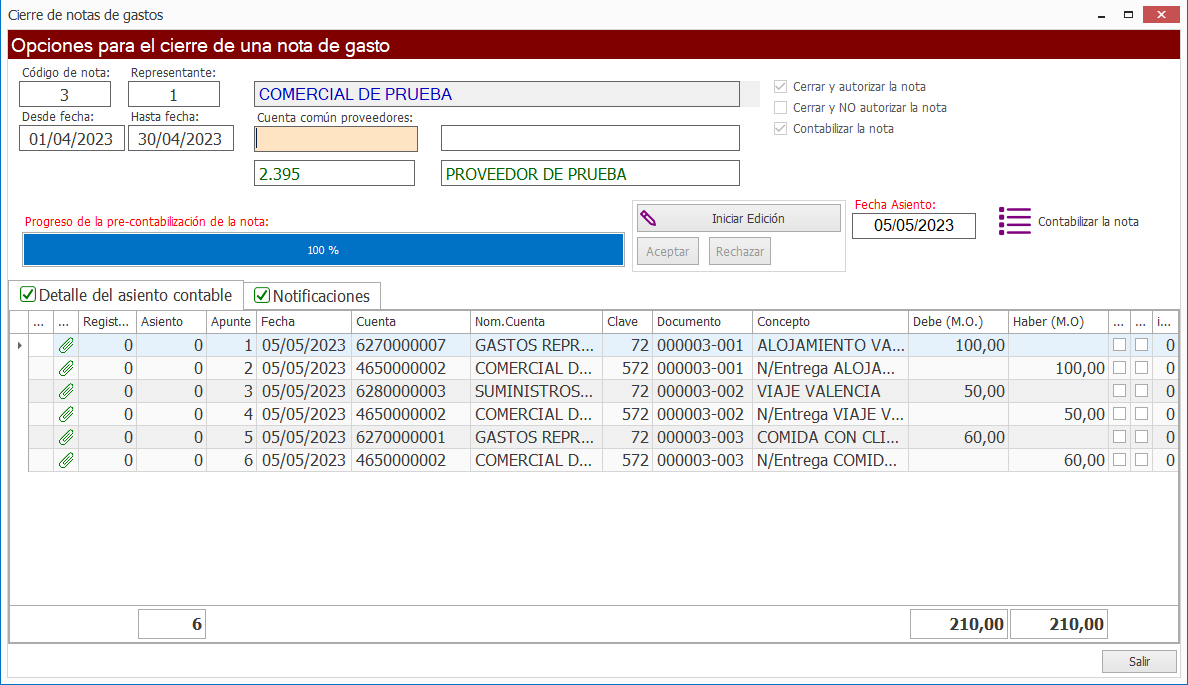Focus the Cuenta común proveedores input field
The image size is (1188, 685).
point(336,139)
